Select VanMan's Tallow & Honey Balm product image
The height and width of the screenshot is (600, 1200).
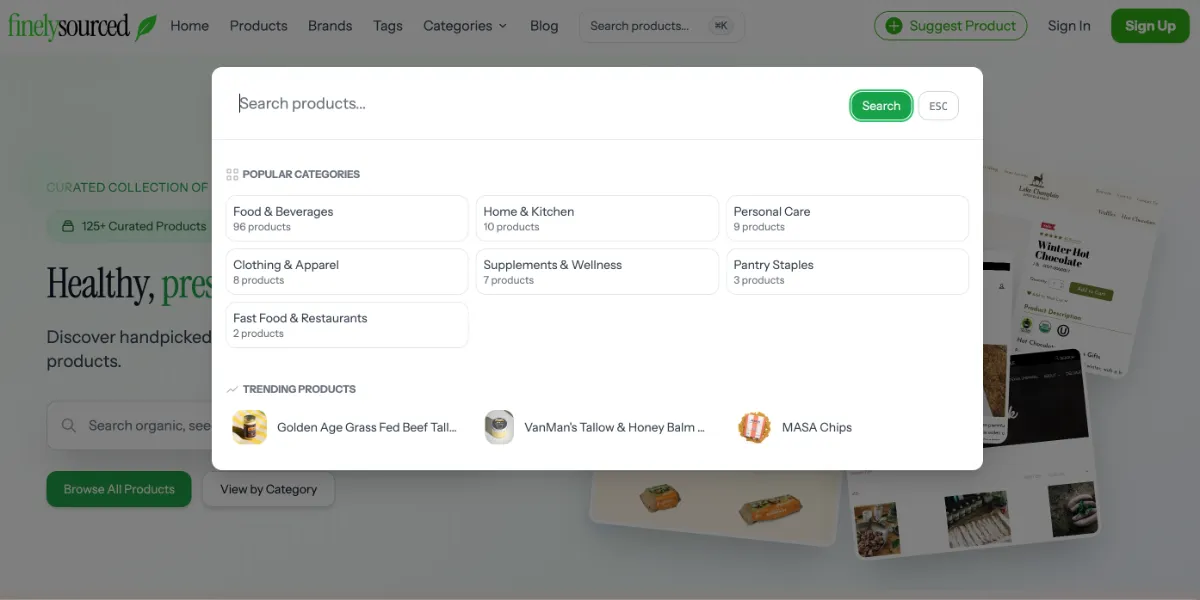tap(499, 427)
